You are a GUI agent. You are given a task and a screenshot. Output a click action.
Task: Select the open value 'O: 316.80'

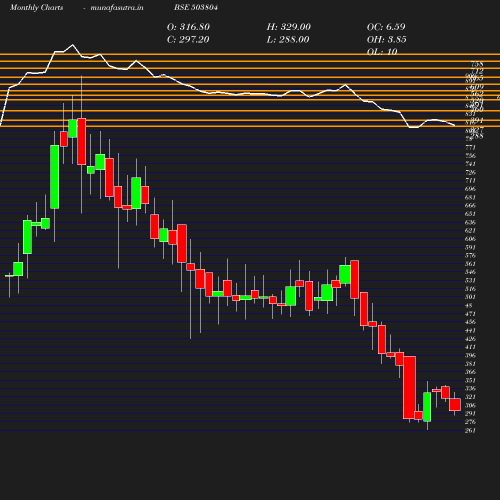point(188,27)
